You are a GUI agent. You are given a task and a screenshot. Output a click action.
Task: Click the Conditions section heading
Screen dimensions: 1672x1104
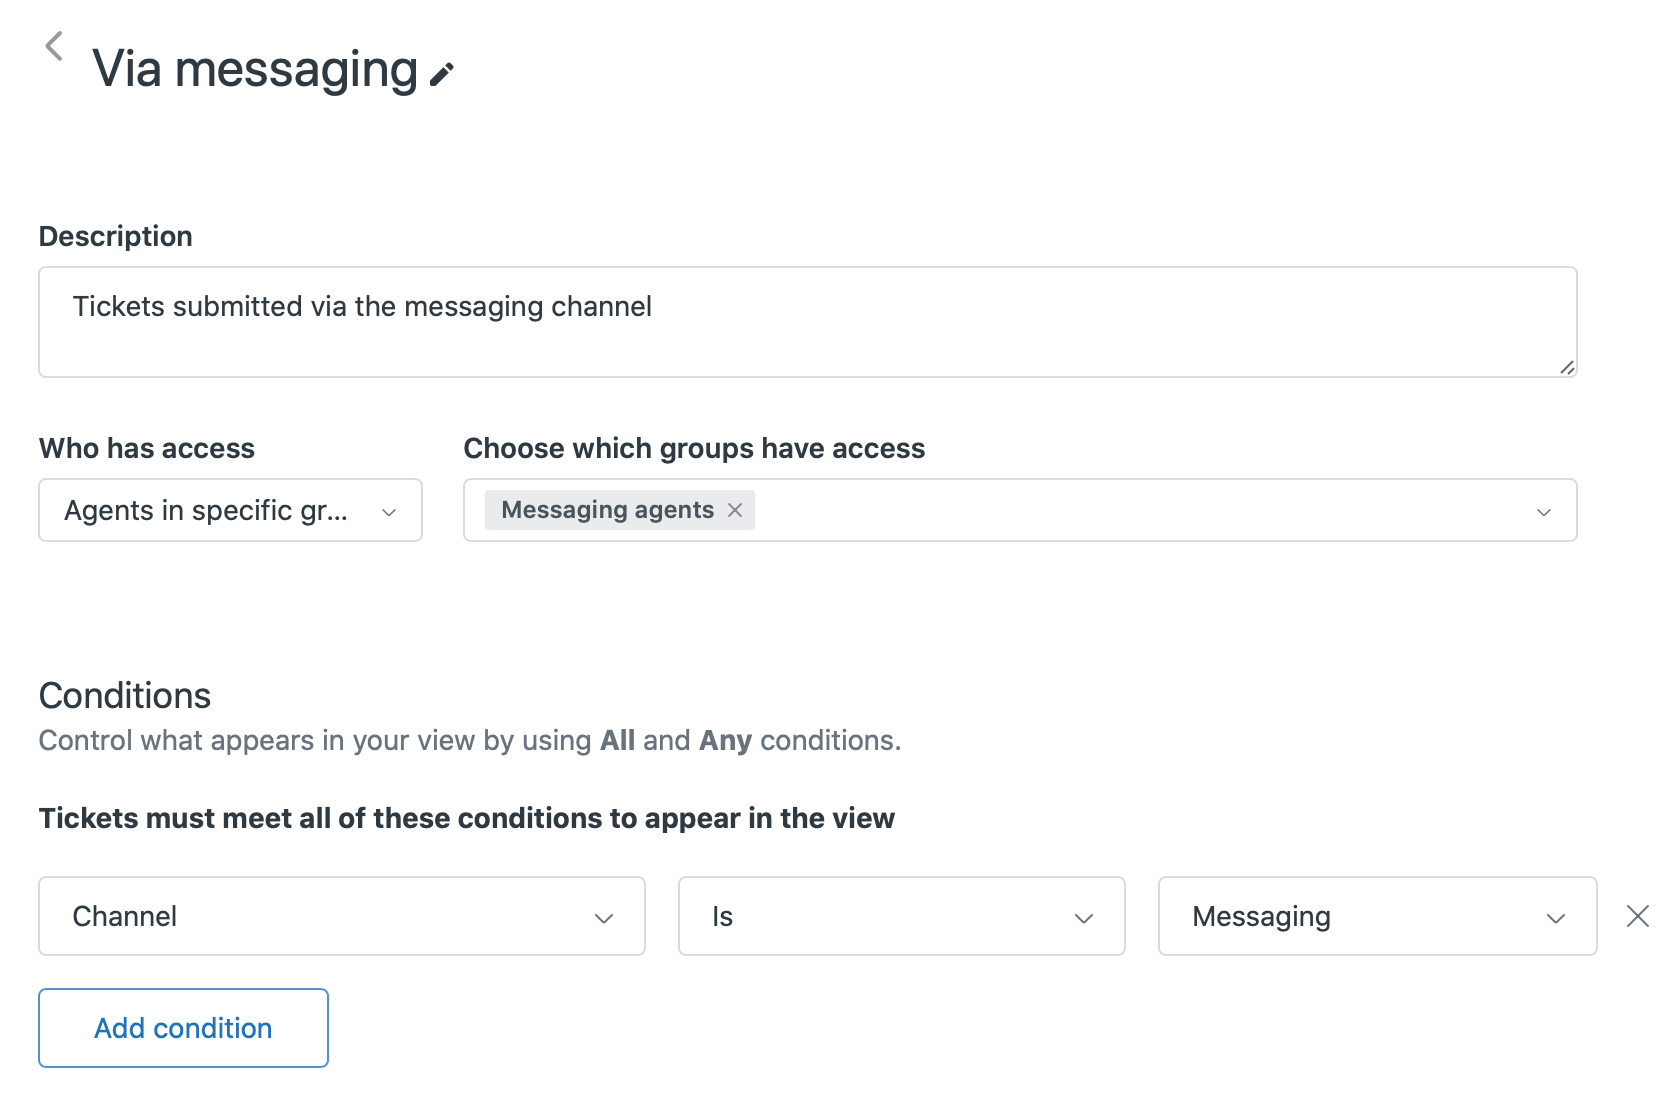click(x=124, y=695)
